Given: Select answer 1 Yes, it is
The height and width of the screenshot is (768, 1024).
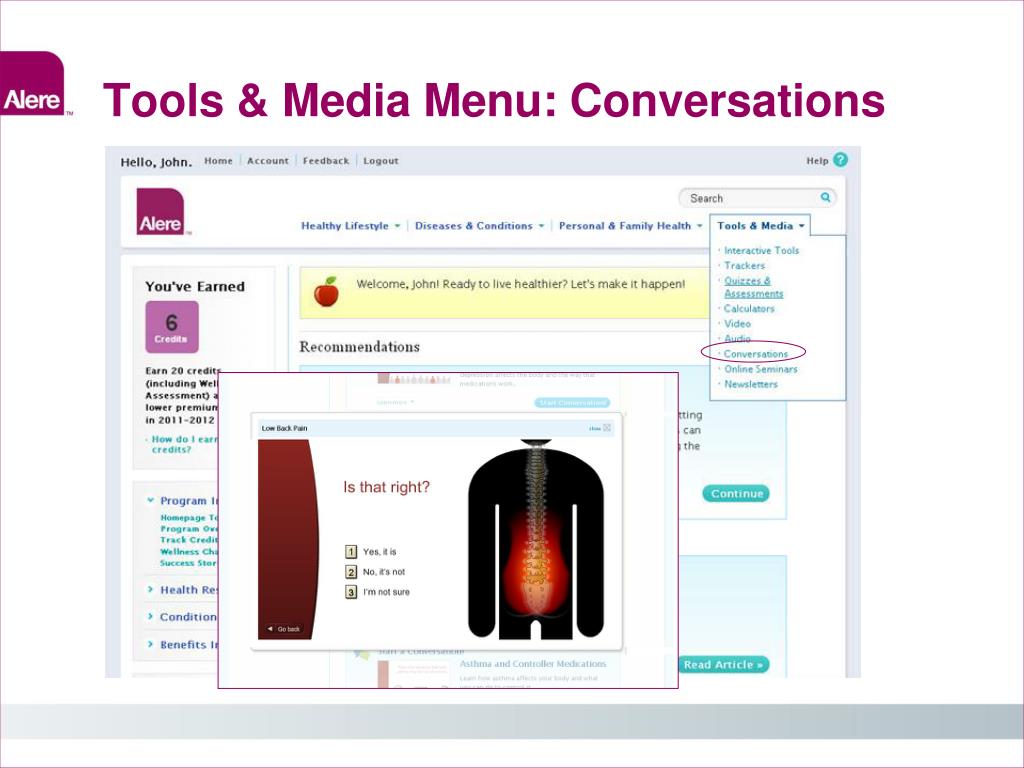Looking at the screenshot, I should [x=371, y=552].
